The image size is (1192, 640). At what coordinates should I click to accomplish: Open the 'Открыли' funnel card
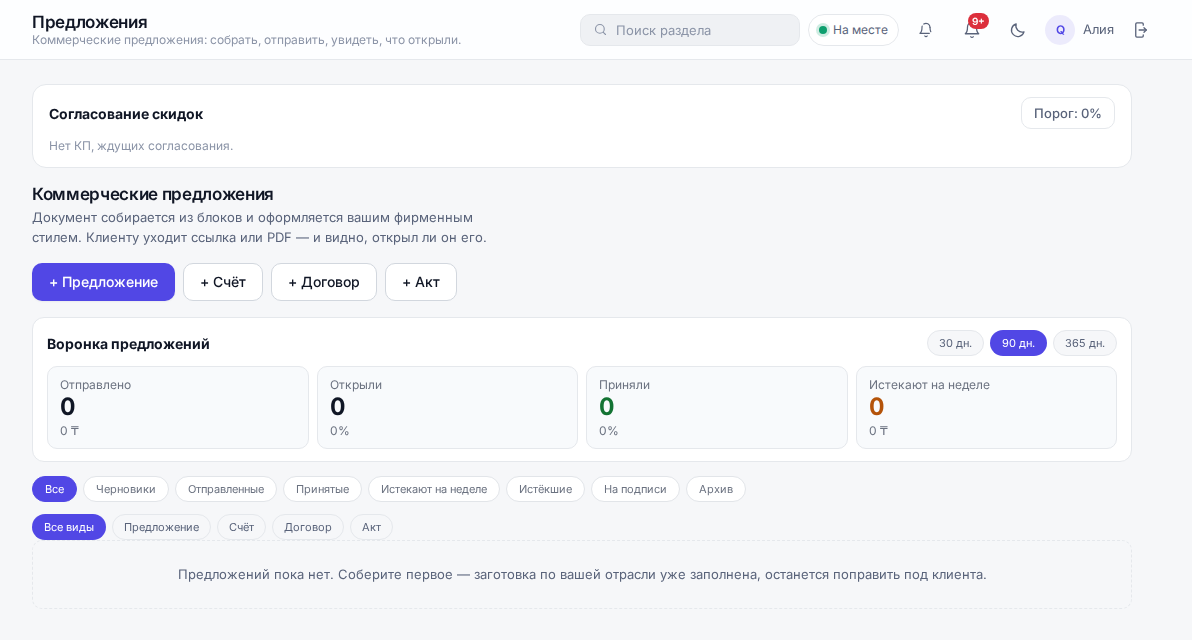coord(447,407)
